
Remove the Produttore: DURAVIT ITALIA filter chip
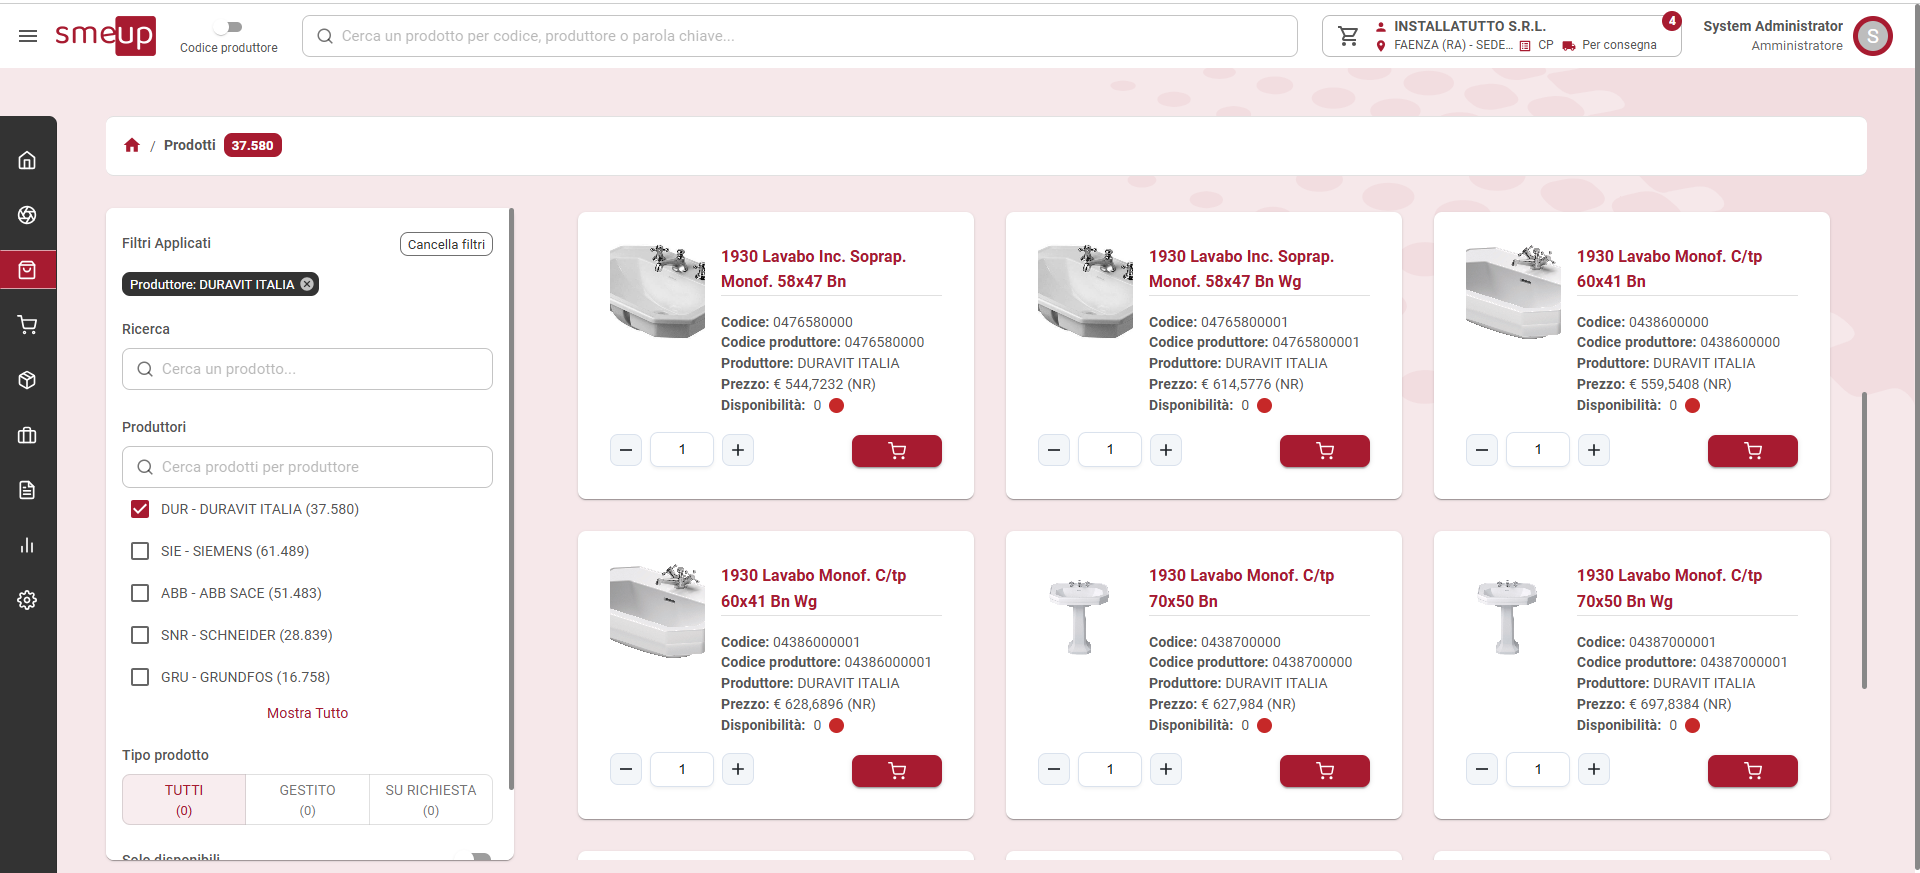tap(307, 284)
